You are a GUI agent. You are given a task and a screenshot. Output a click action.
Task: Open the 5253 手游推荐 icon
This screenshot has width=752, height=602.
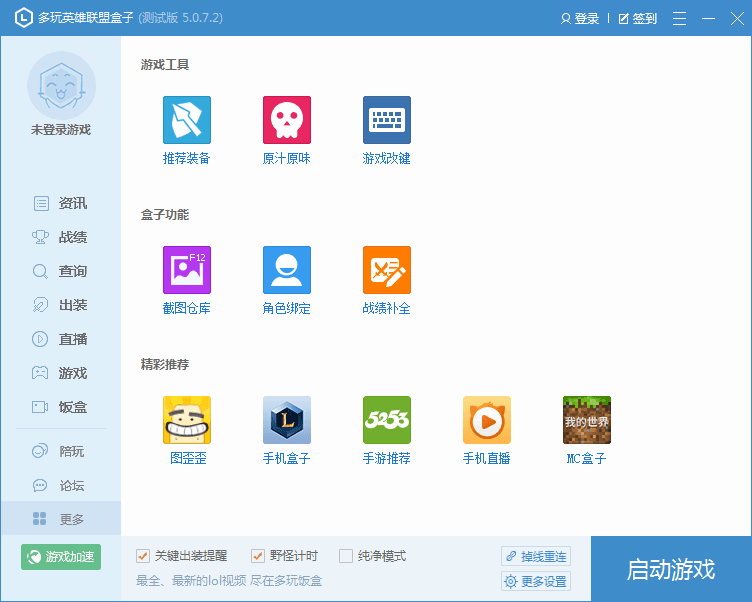[387, 420]
